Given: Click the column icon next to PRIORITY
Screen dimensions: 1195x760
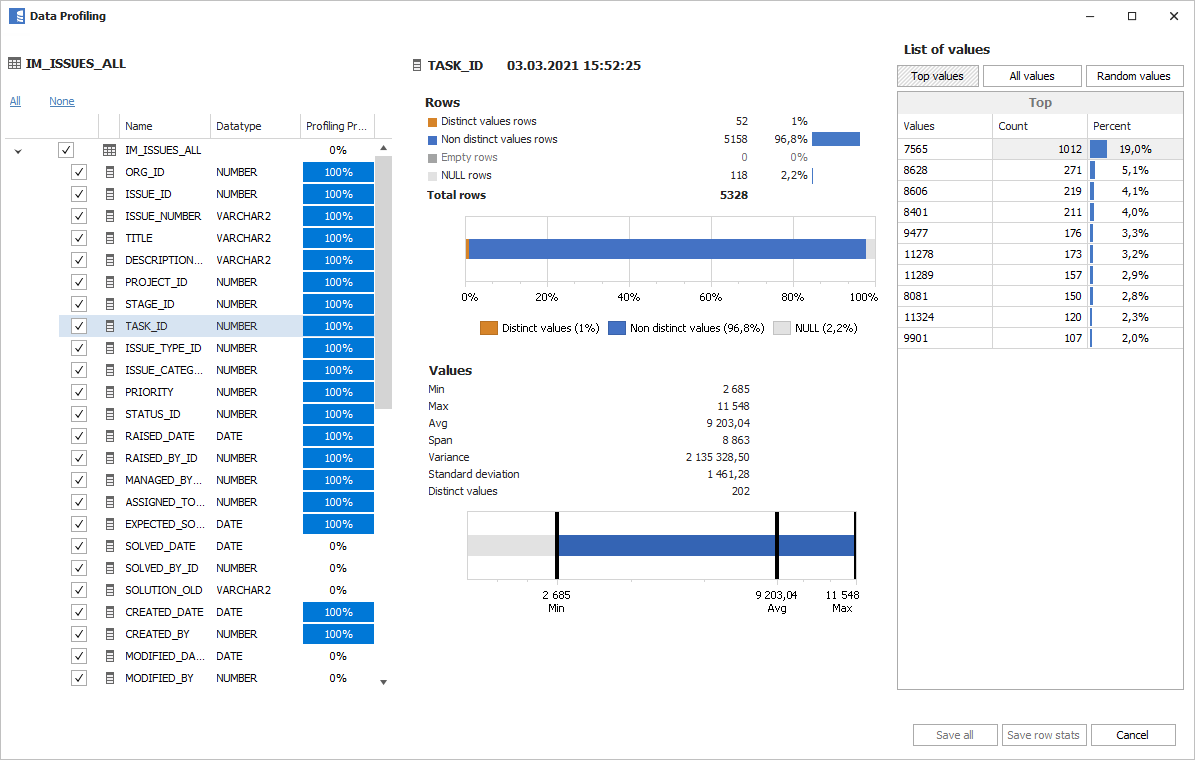Looking at the screenshot, I should coord(110,392).
